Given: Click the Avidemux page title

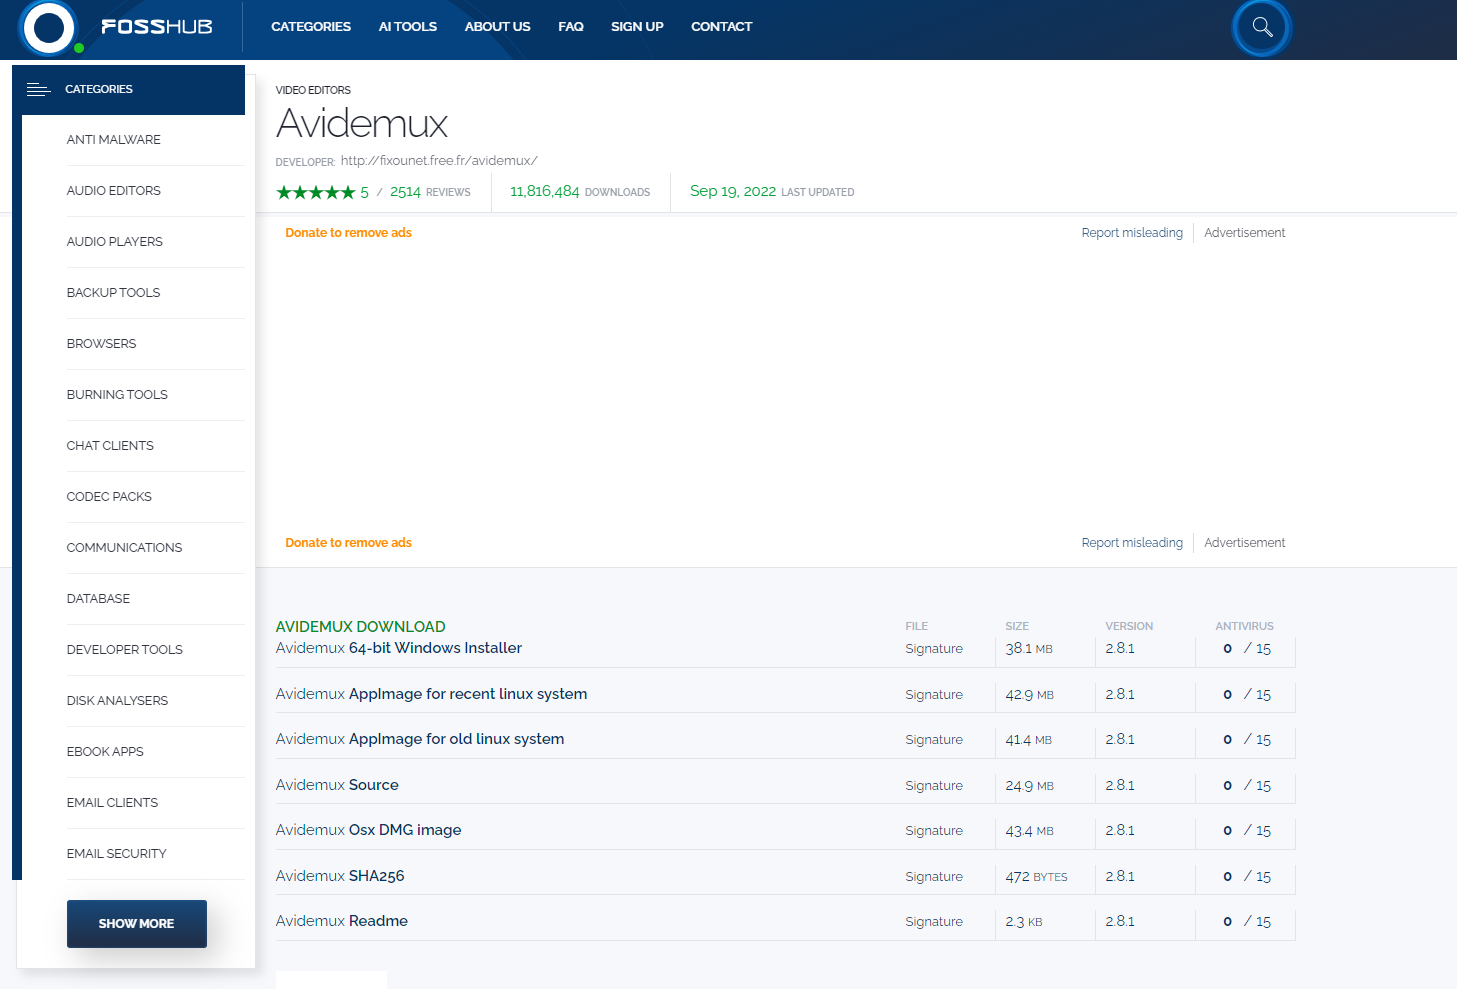Looking at the screenshot, I should (x=362, y=124).
